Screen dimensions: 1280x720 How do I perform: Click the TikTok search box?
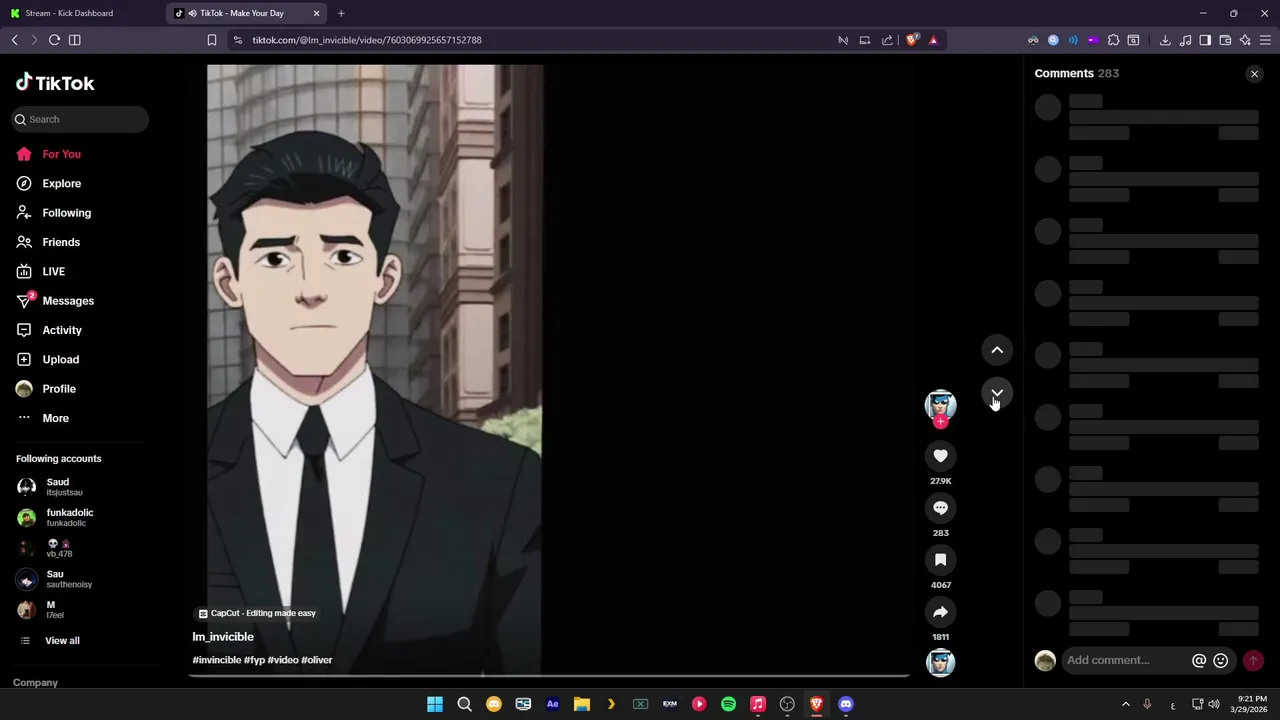point(80,119)
